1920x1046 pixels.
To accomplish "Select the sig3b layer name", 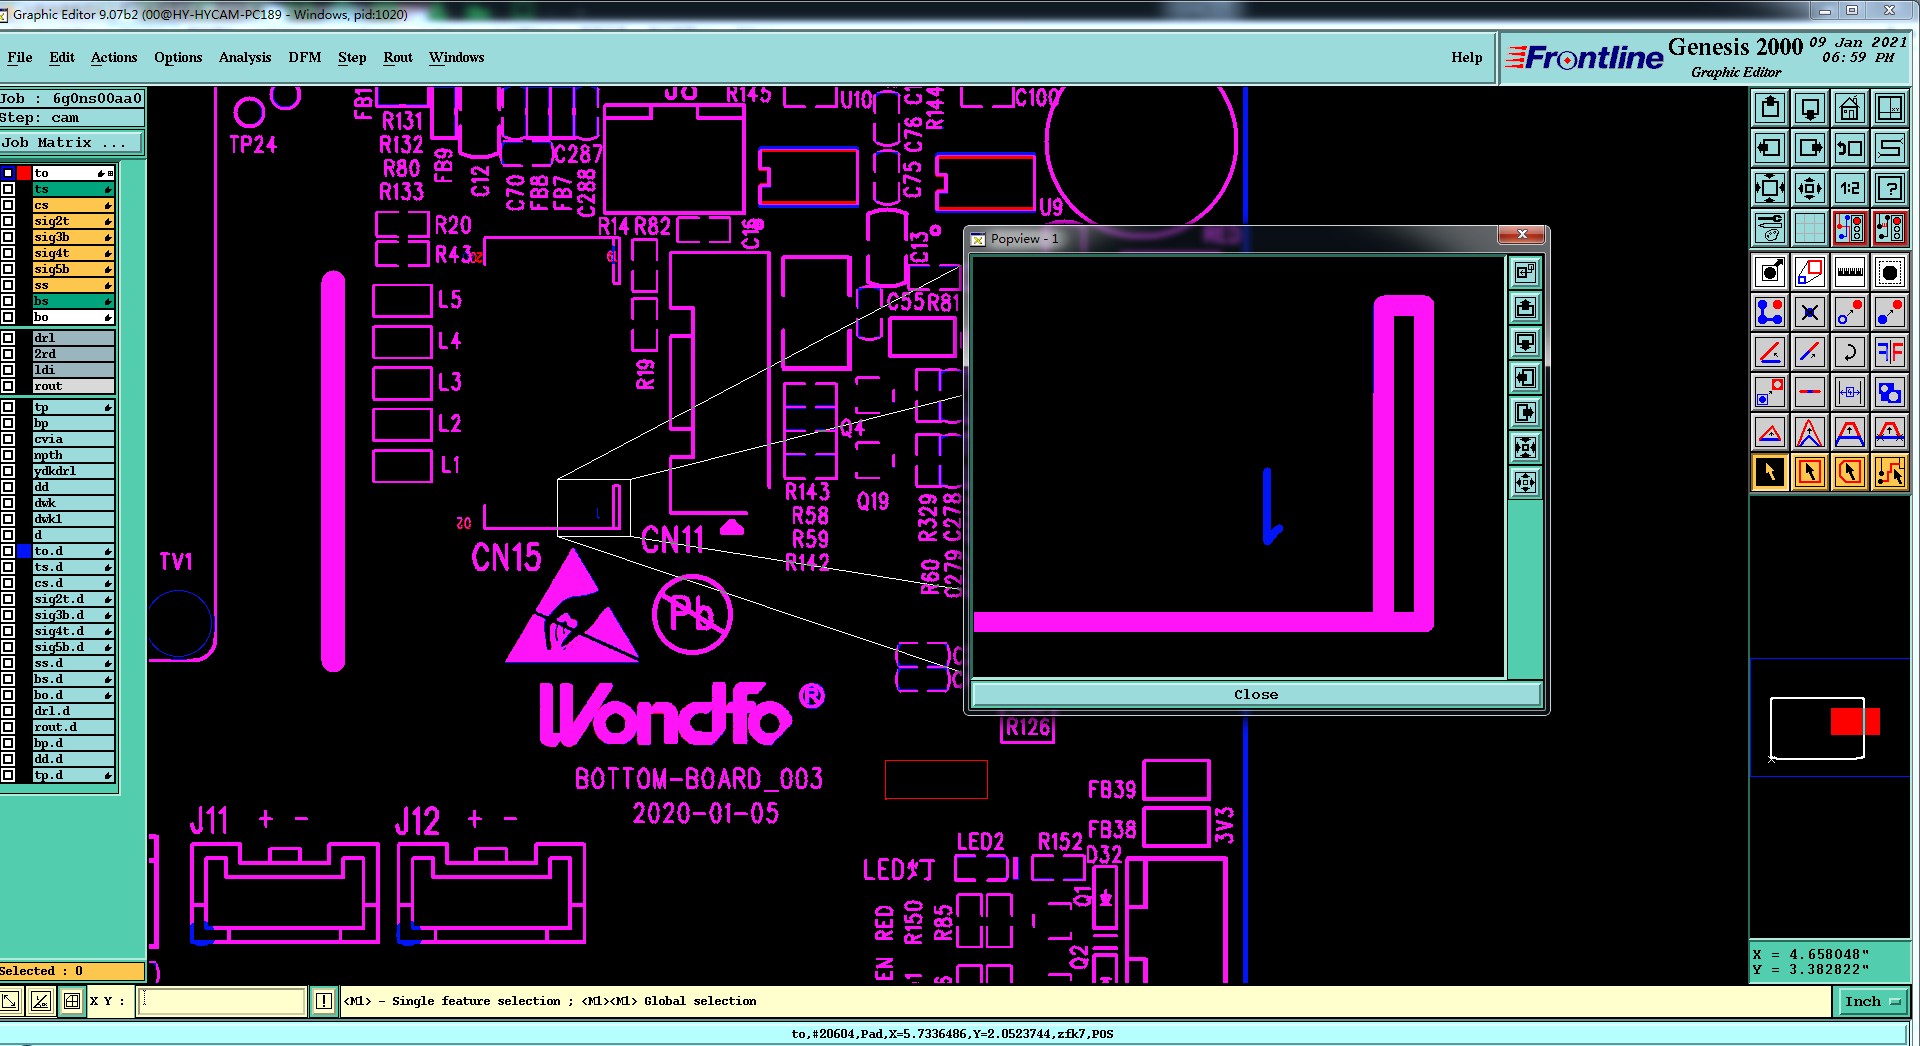I will (73, 237).
